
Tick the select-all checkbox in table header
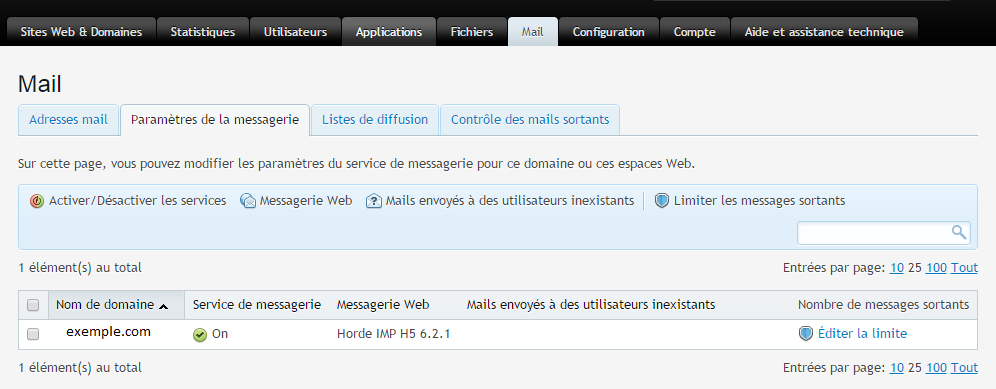pyautogui.click(x=33, y=306)
